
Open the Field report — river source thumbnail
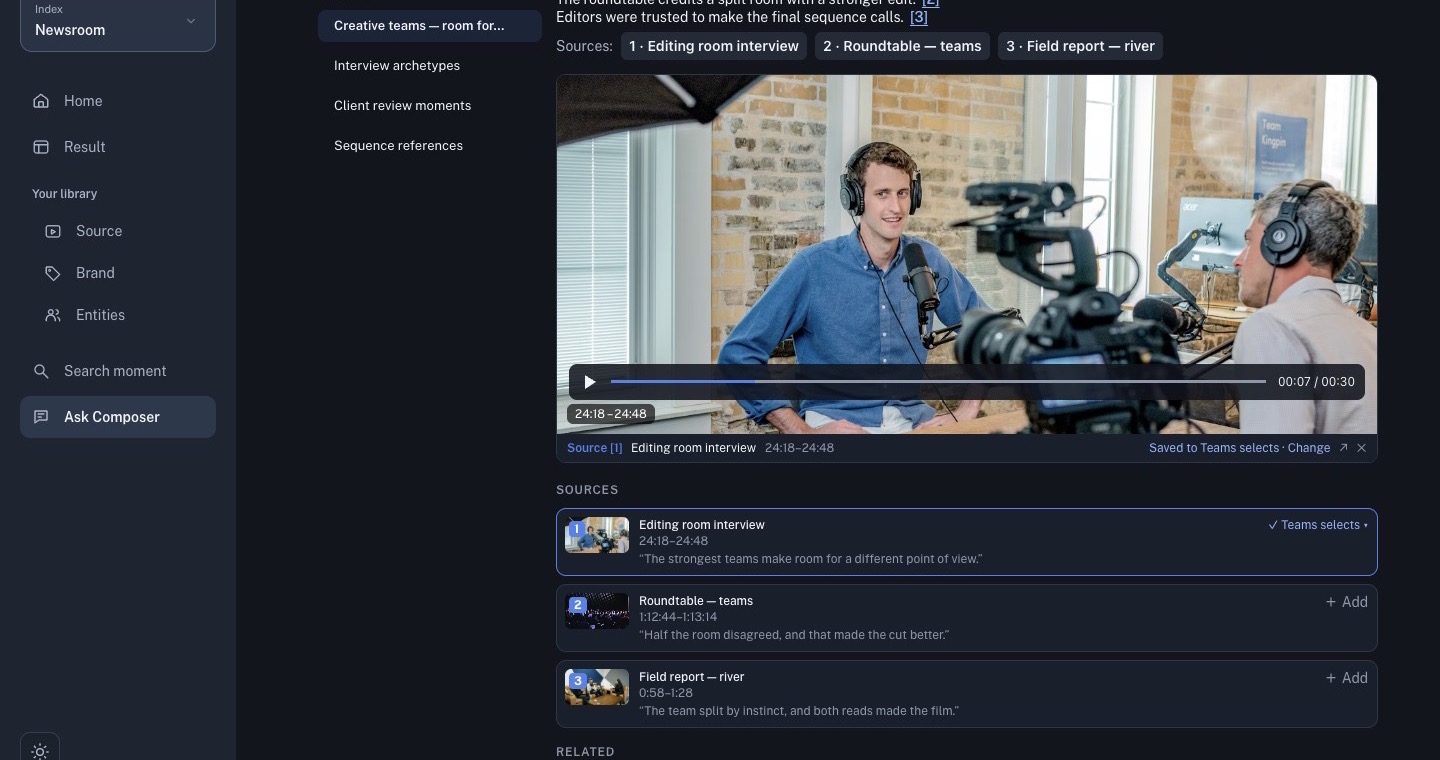pyautogui.click(x=597, y=687)
